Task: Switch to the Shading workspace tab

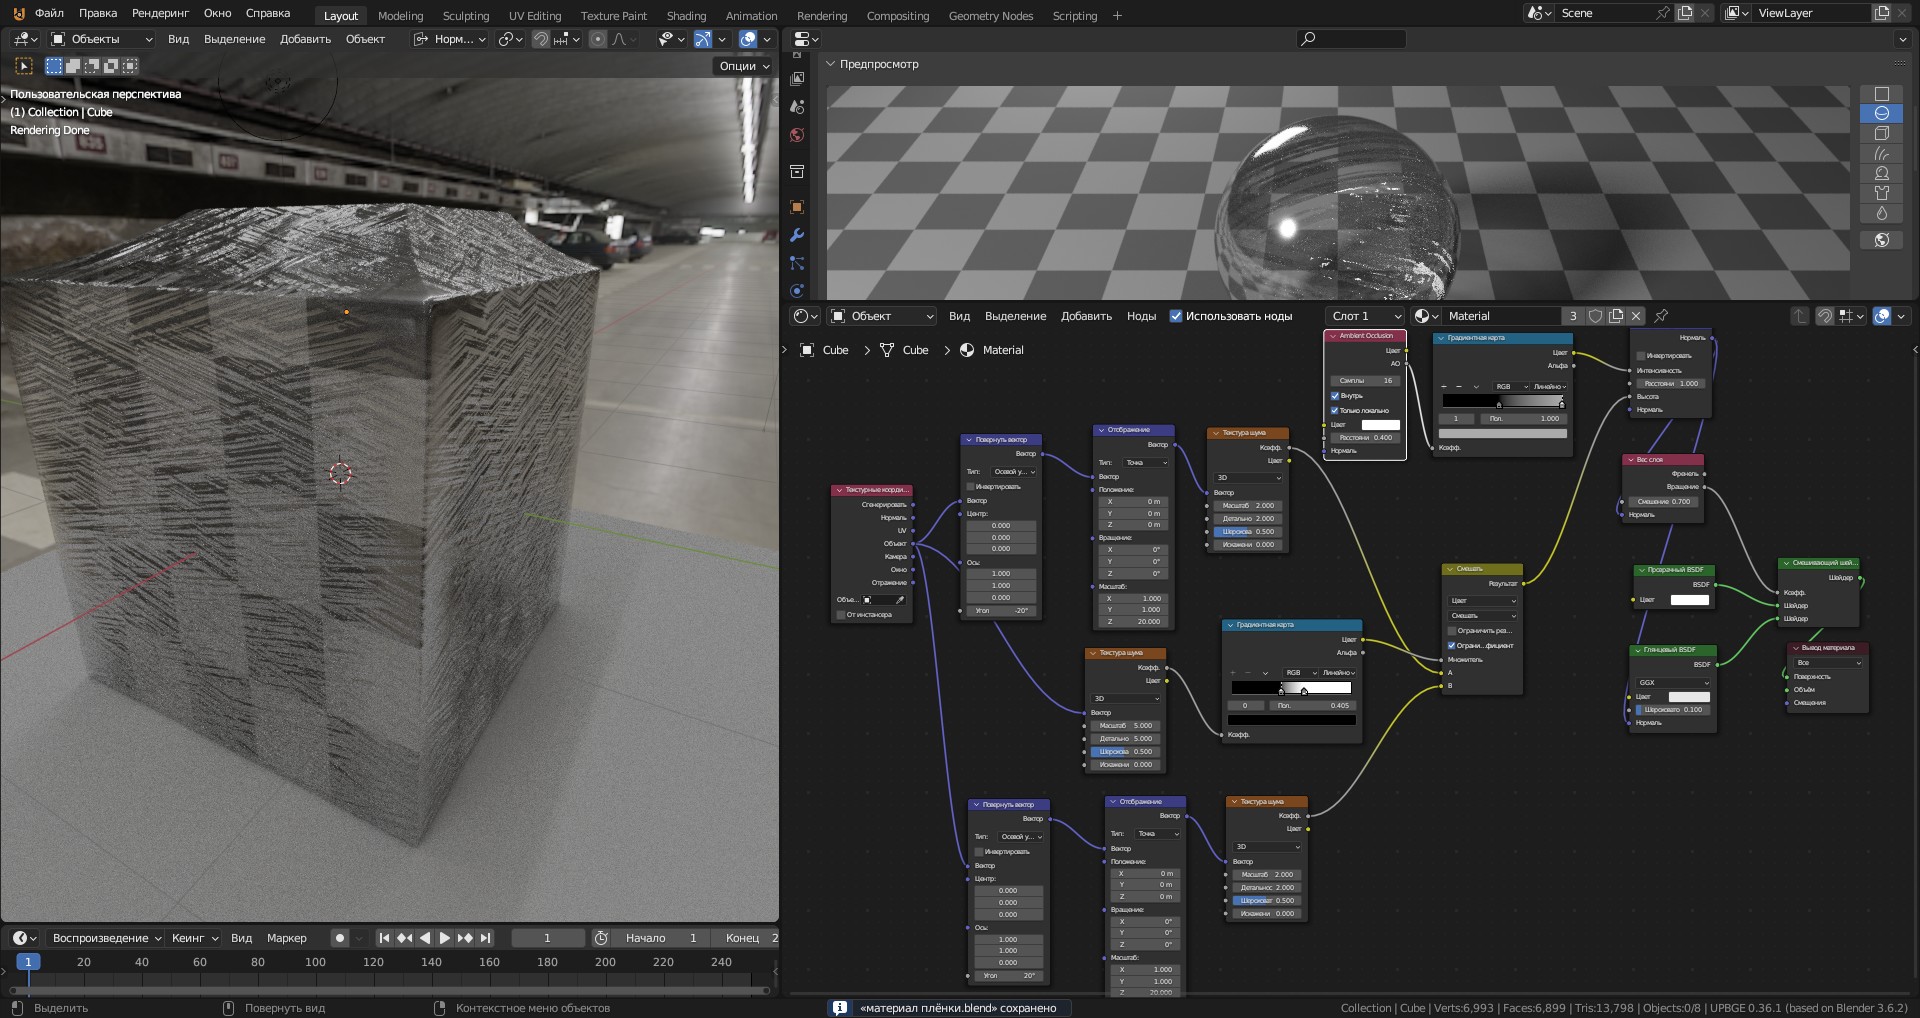Action: 686,16
